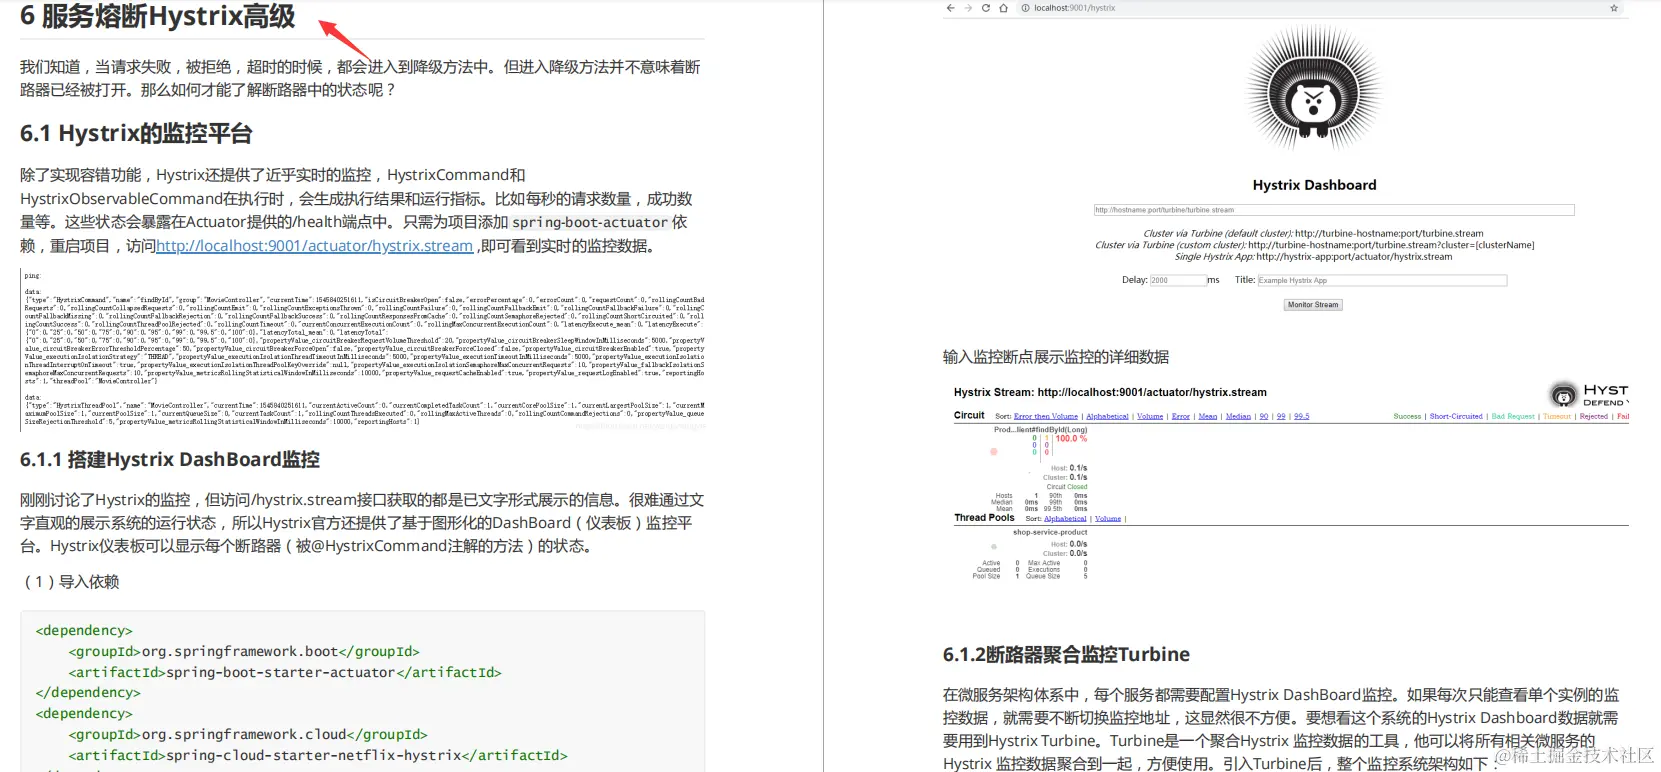
Task: Click the org.springframework.cloud groupId line
Action: (248, 734)
